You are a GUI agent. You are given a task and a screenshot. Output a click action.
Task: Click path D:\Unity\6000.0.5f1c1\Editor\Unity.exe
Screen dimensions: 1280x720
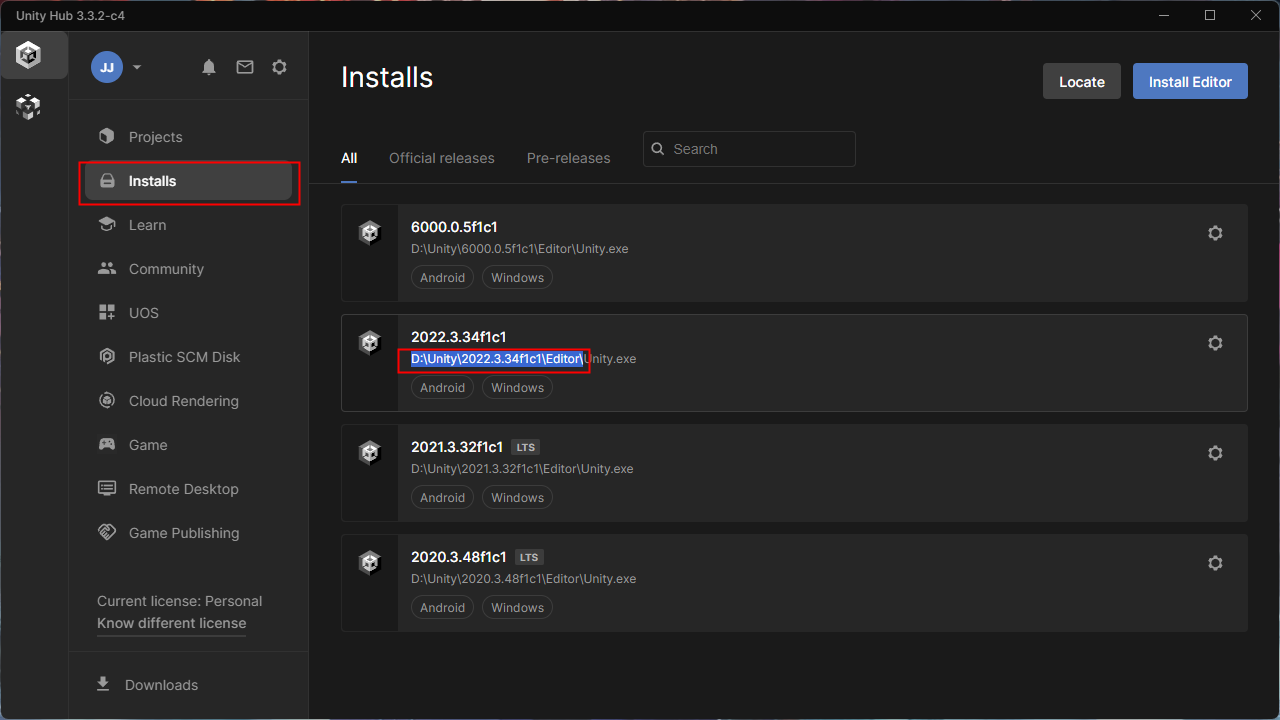click(x=520, y=249)
